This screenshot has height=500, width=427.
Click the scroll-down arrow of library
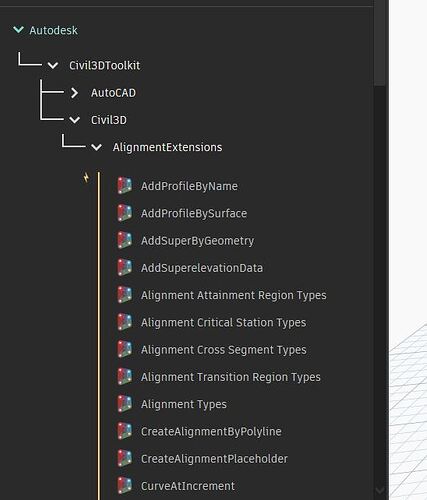coord(380,491)
